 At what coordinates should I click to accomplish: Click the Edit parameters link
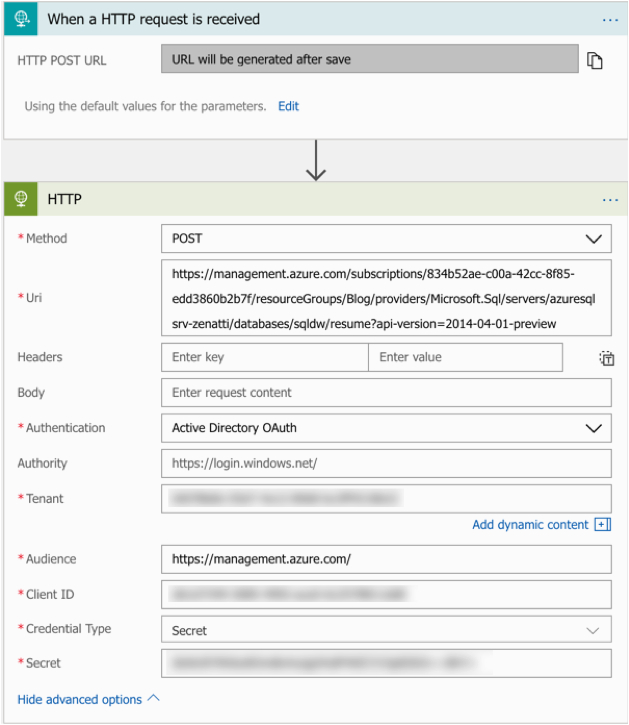(288, 106)
